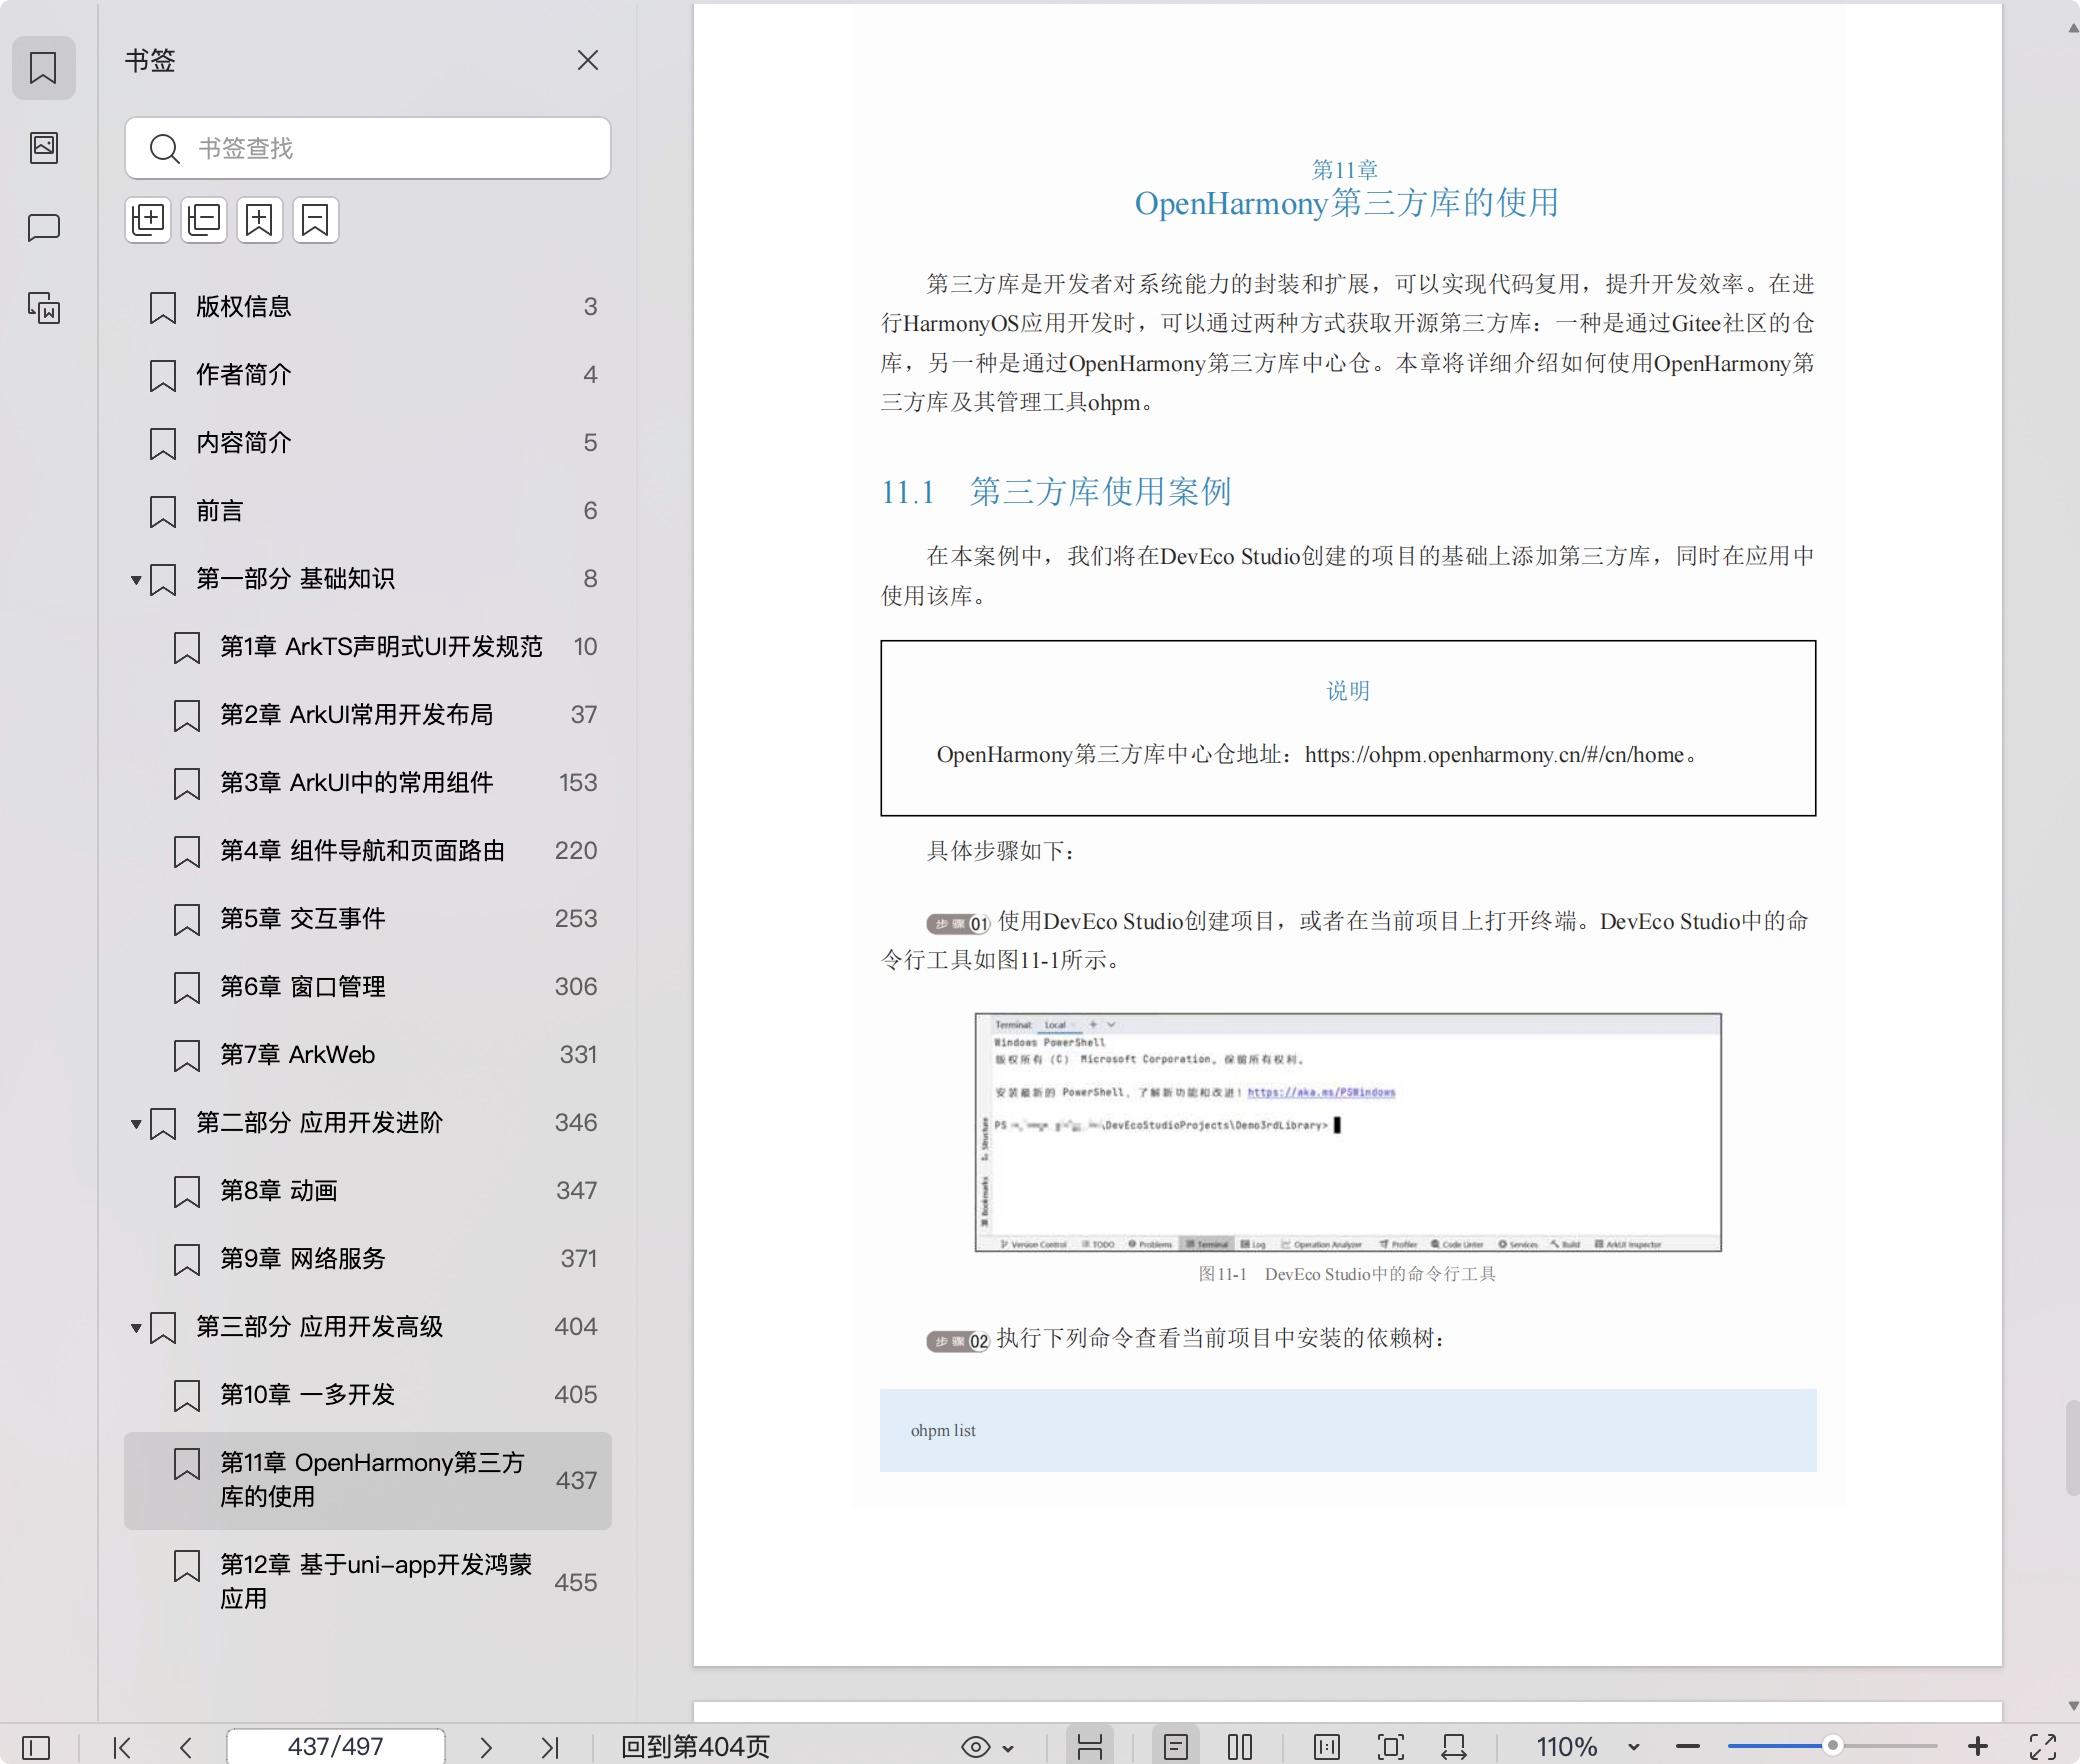This screenshot has height=1764, width=2080.
Task: Enable single-page view mode
Action: 1176,1747
